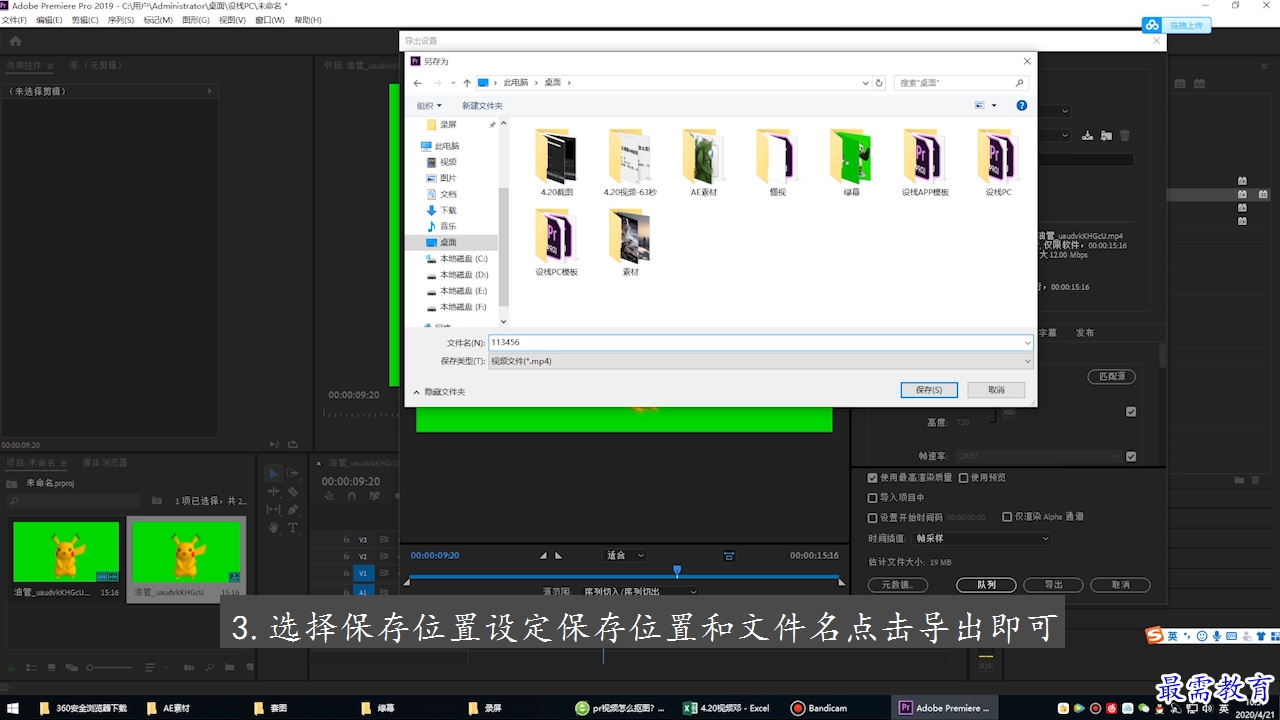Toggle A1 track targeting in timeline
The height and width of the screenshot is (720, 1280).
(363, 591)
